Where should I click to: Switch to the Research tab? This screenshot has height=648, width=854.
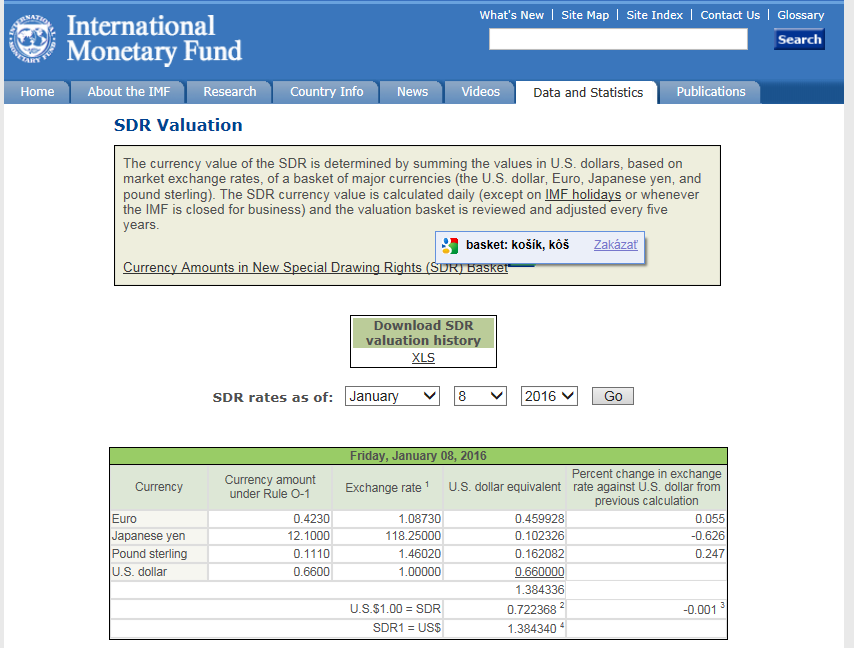click(x=229, y=92)
